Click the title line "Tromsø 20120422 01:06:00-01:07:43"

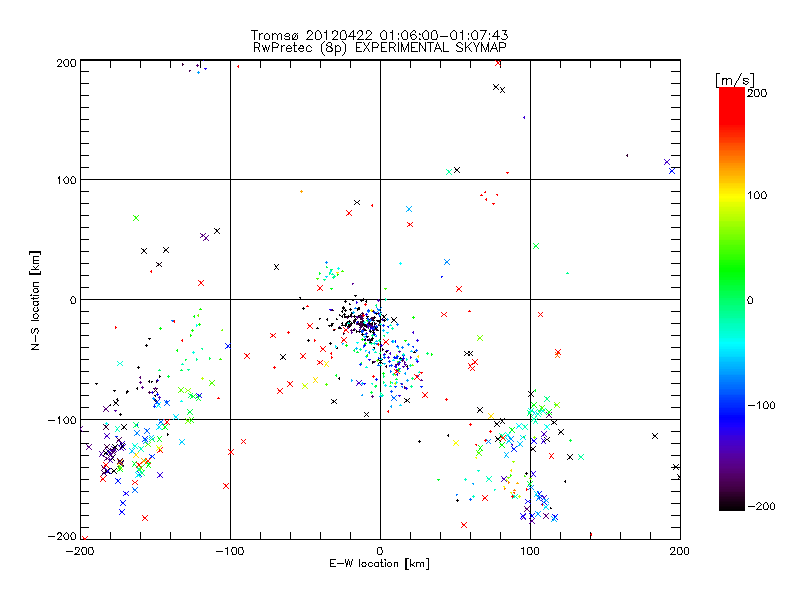(x=379, y=35)
